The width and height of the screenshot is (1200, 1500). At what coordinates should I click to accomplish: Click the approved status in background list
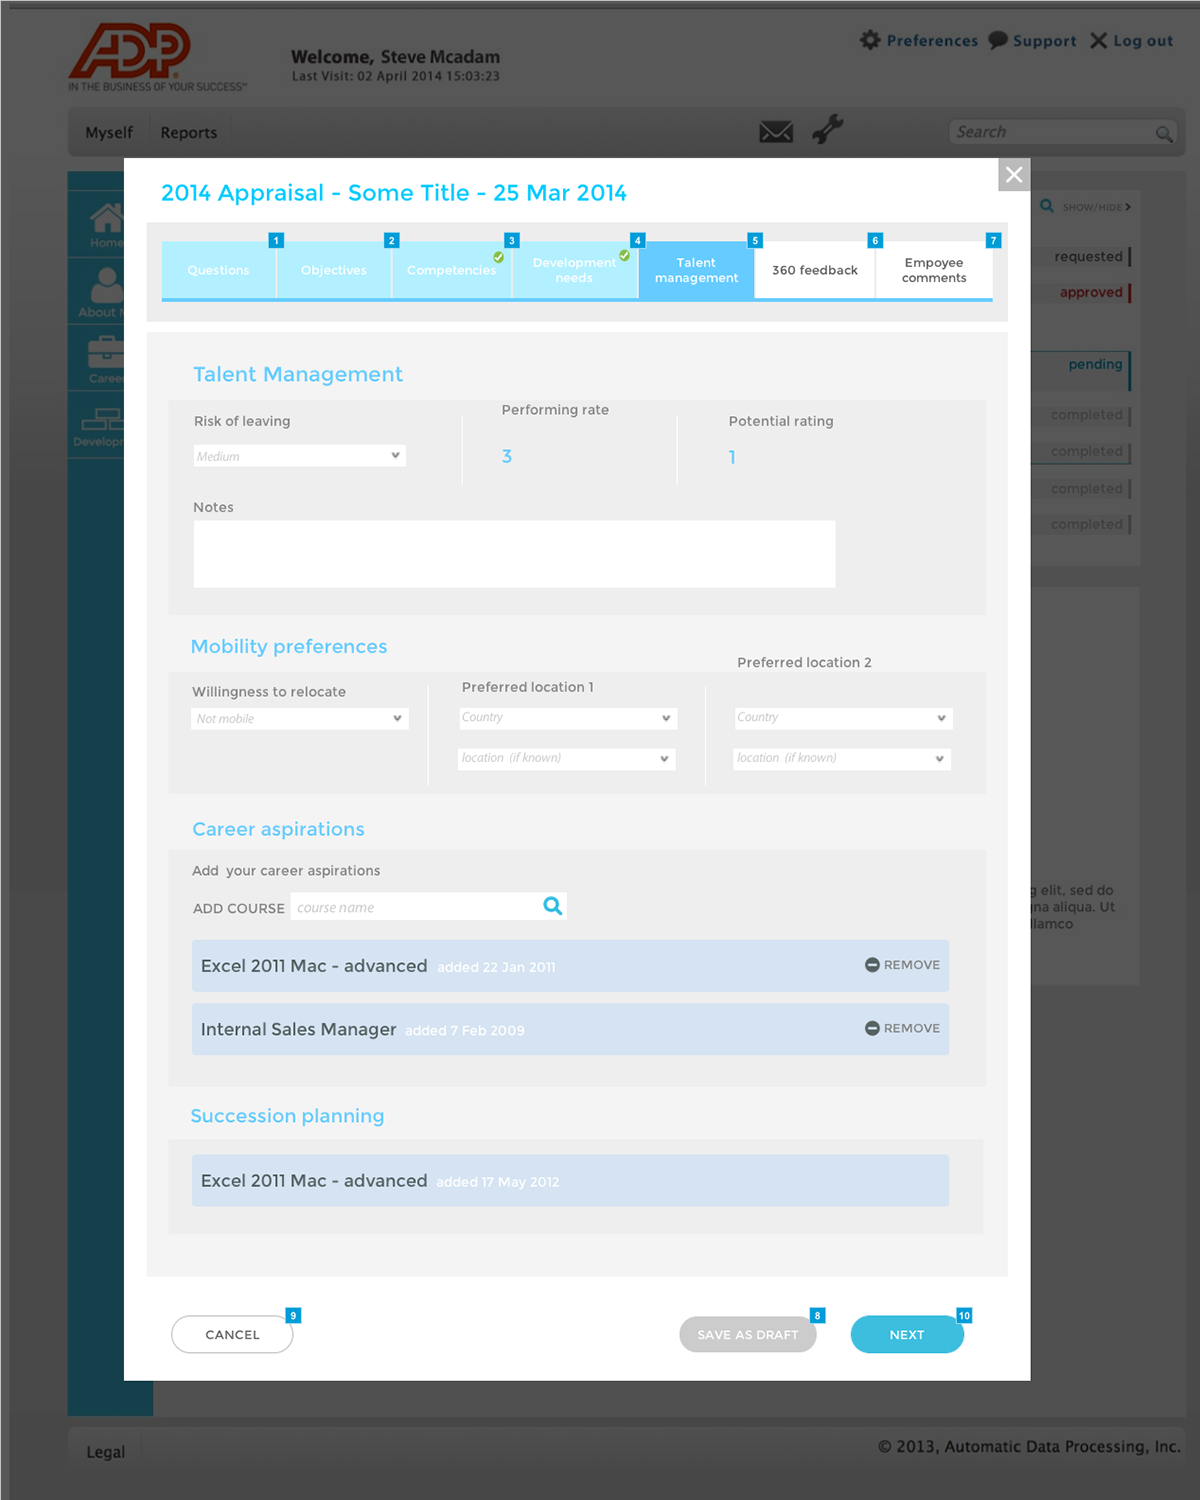pos(1091,292)
